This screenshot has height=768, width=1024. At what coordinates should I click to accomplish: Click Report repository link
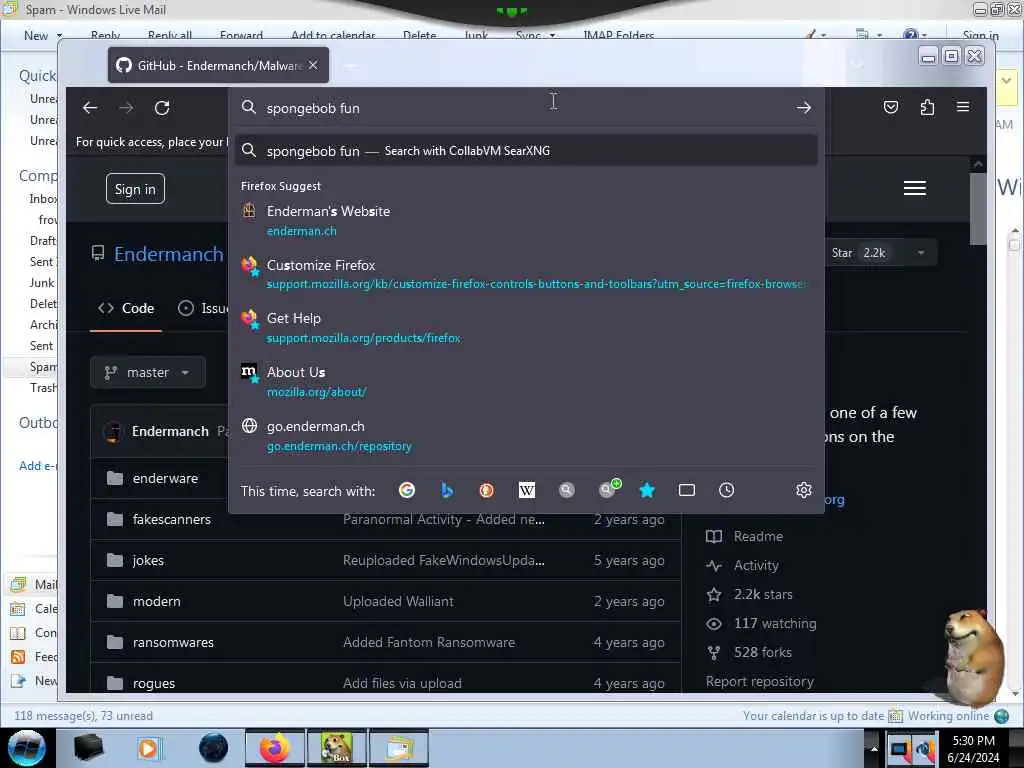point(760,681)
